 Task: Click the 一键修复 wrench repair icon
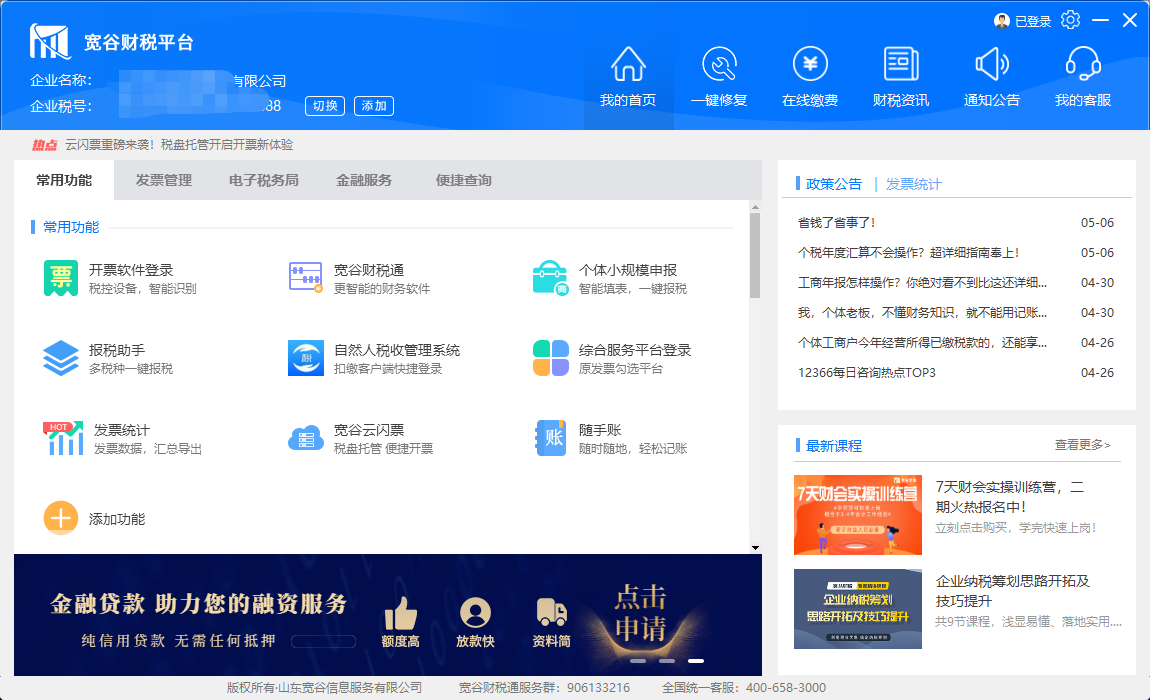719,65
